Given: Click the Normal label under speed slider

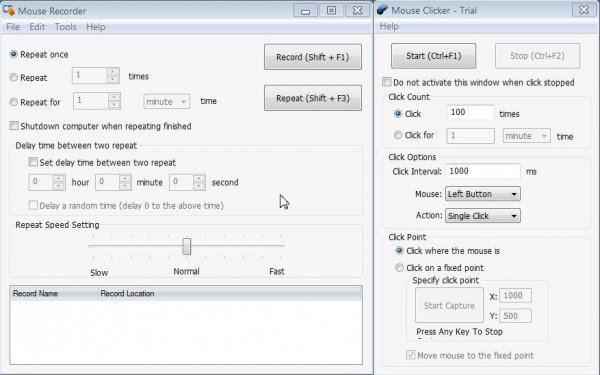Looking at the screenshot, I should 186,271.
